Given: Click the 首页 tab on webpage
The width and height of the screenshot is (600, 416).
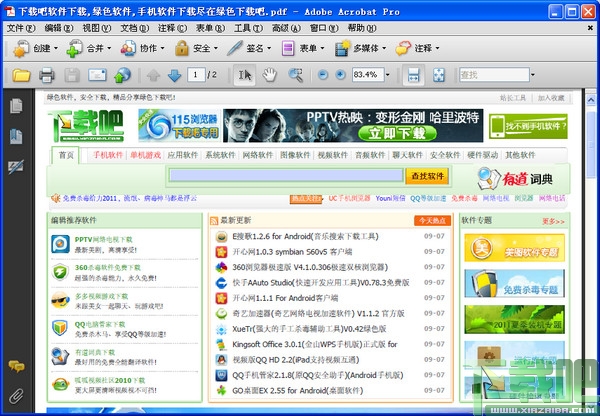Looking at the screenshot, I should [x=66, y=155].
